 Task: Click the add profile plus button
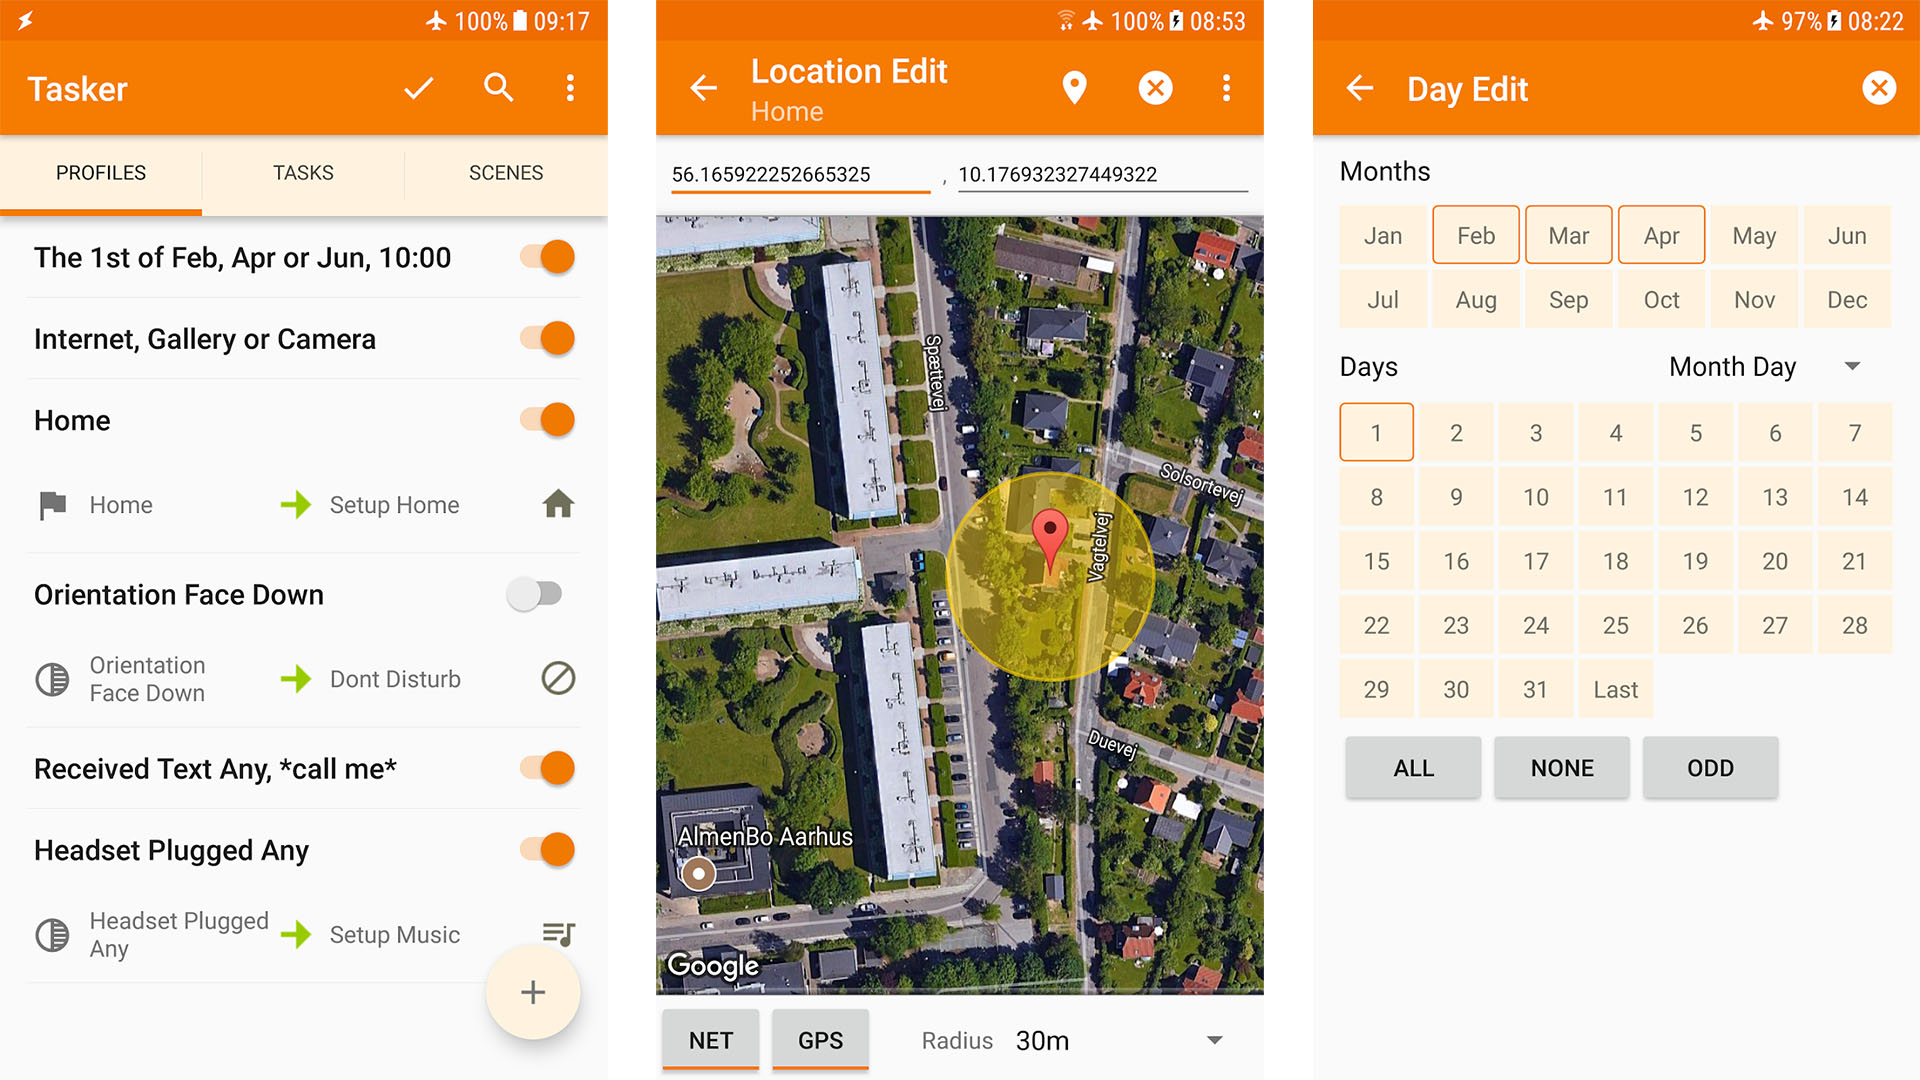(x=533, y=992)
